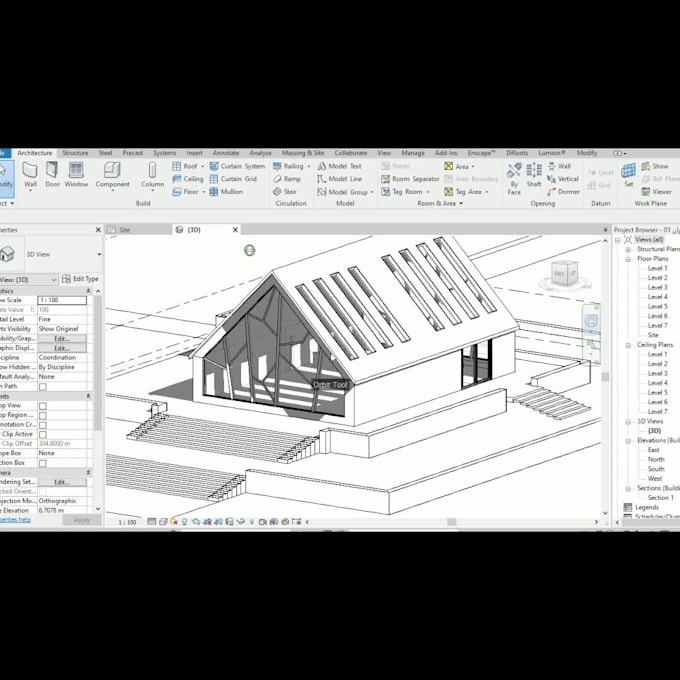Switch to the Structure ribbon tab
Image resolution: width=680 pixels, height=680 pixels.
click(x=75, y=153)
